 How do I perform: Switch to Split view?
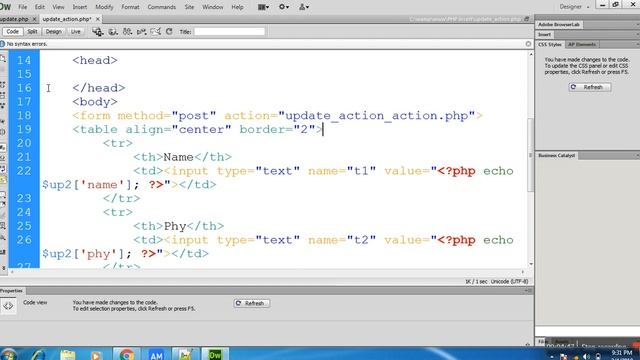click(x=32, y=31)
